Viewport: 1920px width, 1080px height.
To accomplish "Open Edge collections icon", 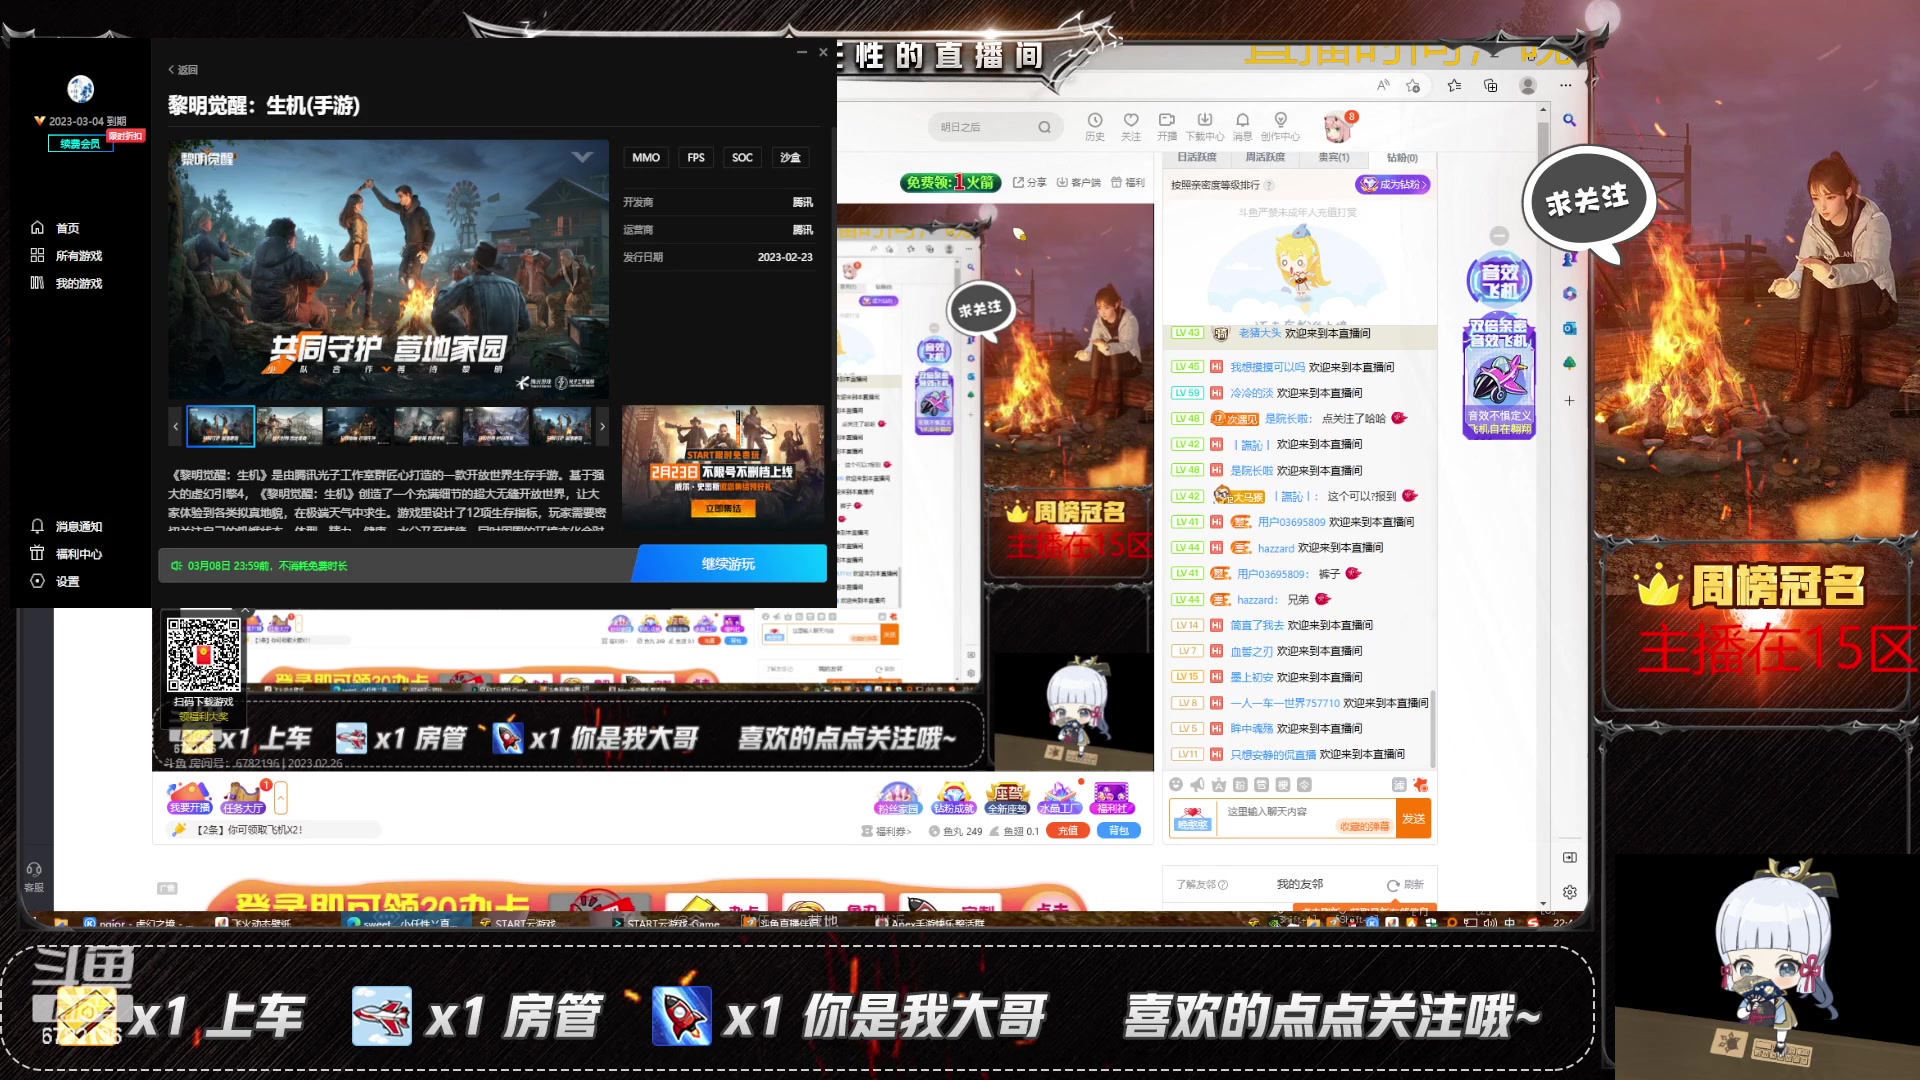I will [1491, 85].
